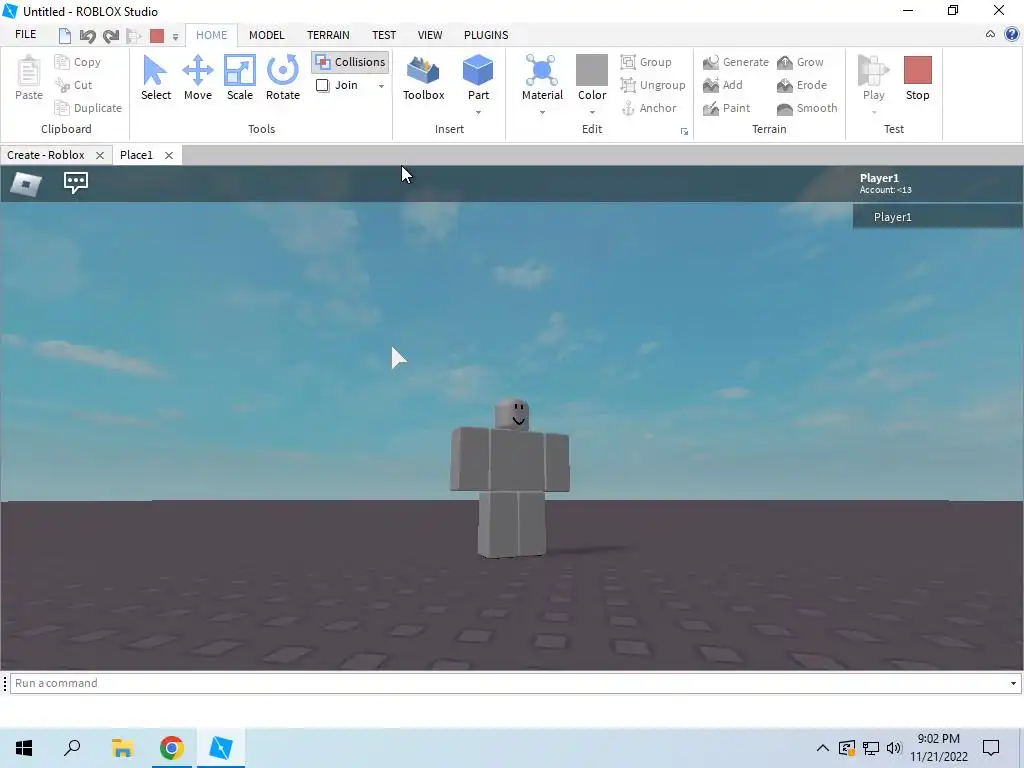Open the Windows Start menu
Image resolution: width=1024 pixels, height=768 pixels.
point(24,748)
